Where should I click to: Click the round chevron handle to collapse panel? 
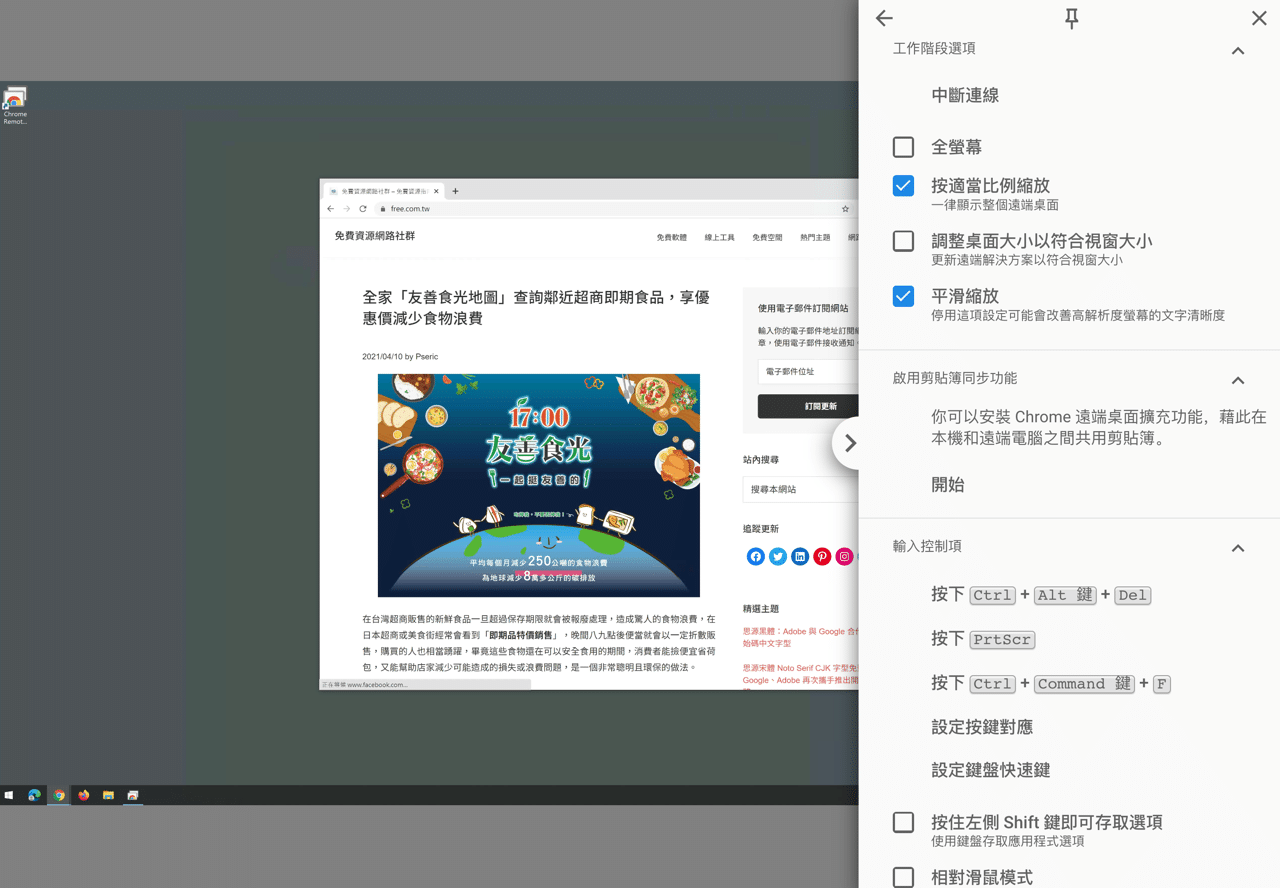coord(849,443)
